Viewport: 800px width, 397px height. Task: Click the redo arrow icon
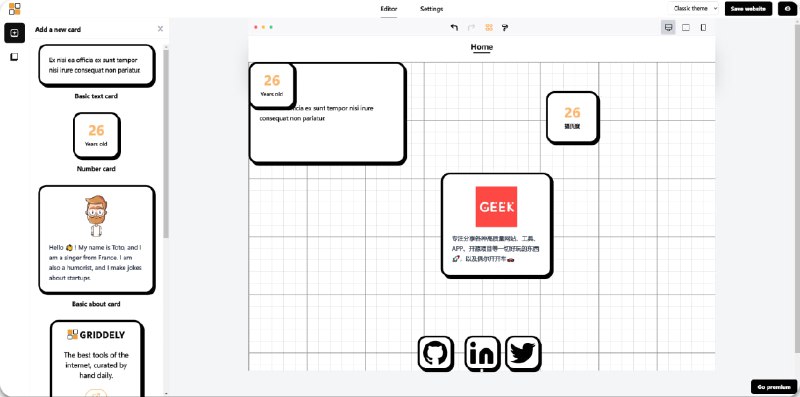[471, 28]
